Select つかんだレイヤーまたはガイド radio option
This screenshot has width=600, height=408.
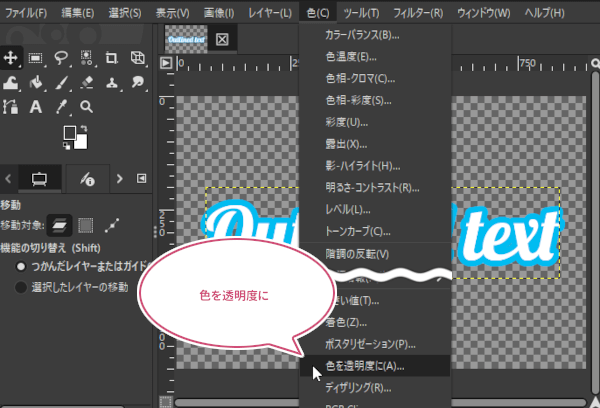coord(21,268)
